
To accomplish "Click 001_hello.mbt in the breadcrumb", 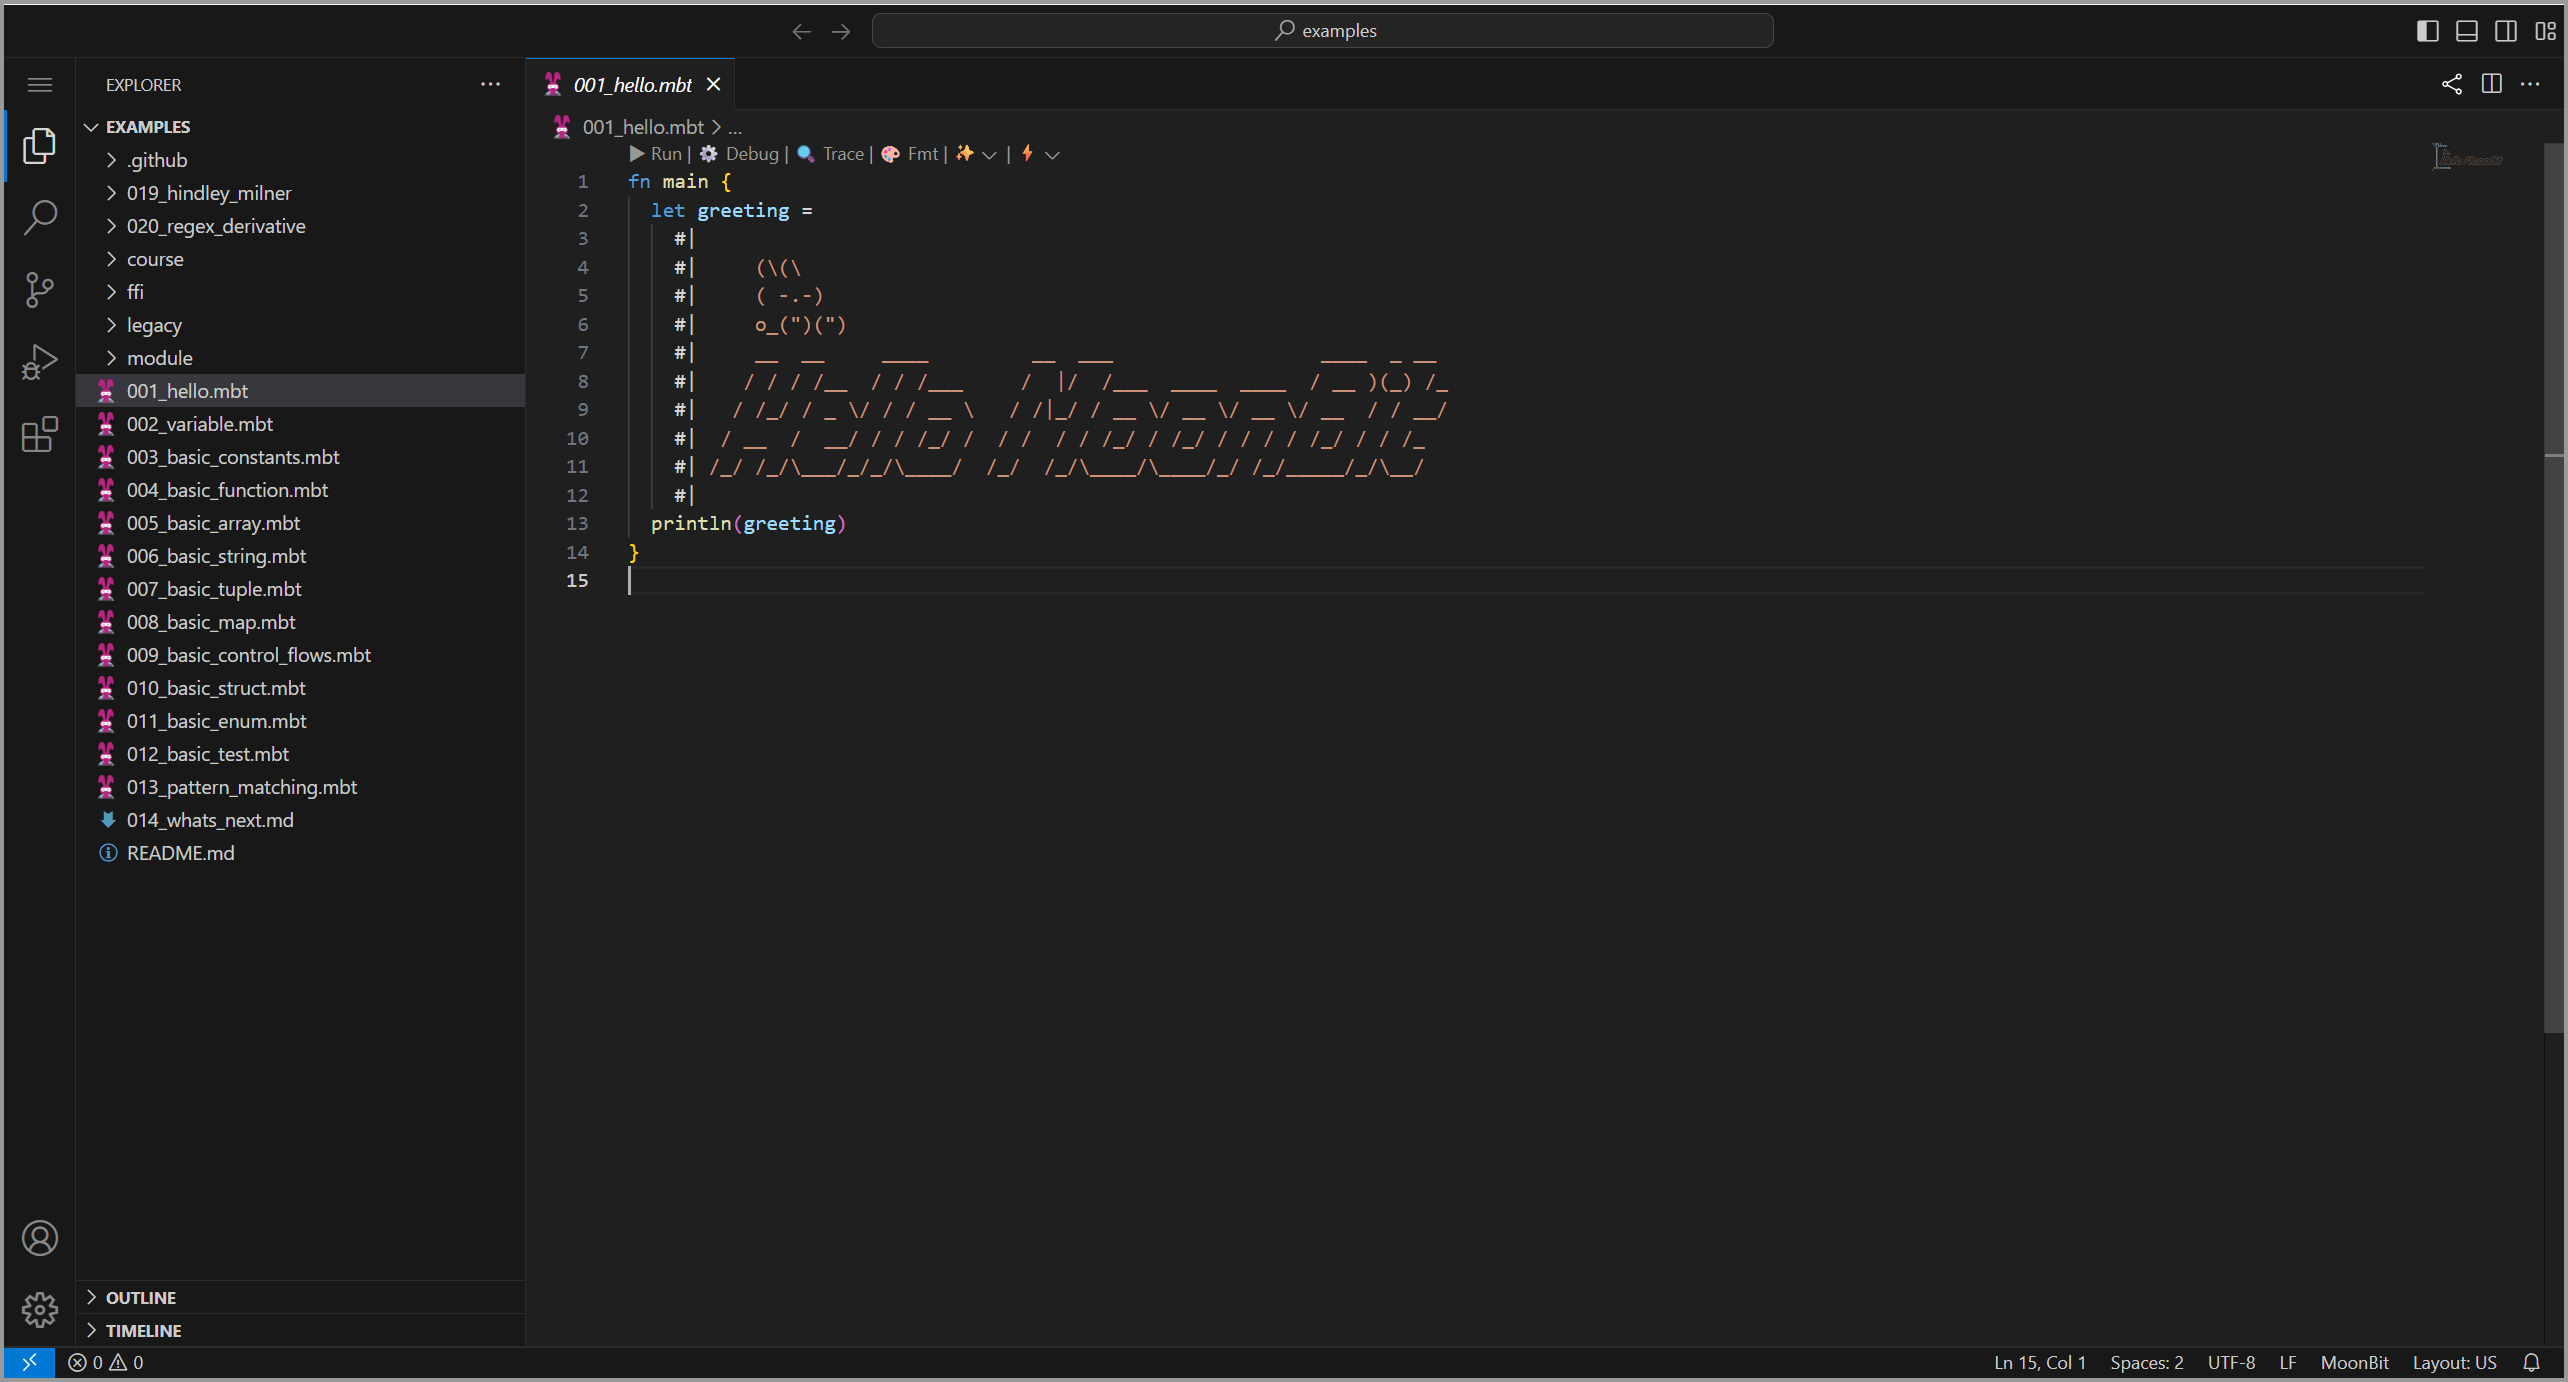I will point(643,127).
